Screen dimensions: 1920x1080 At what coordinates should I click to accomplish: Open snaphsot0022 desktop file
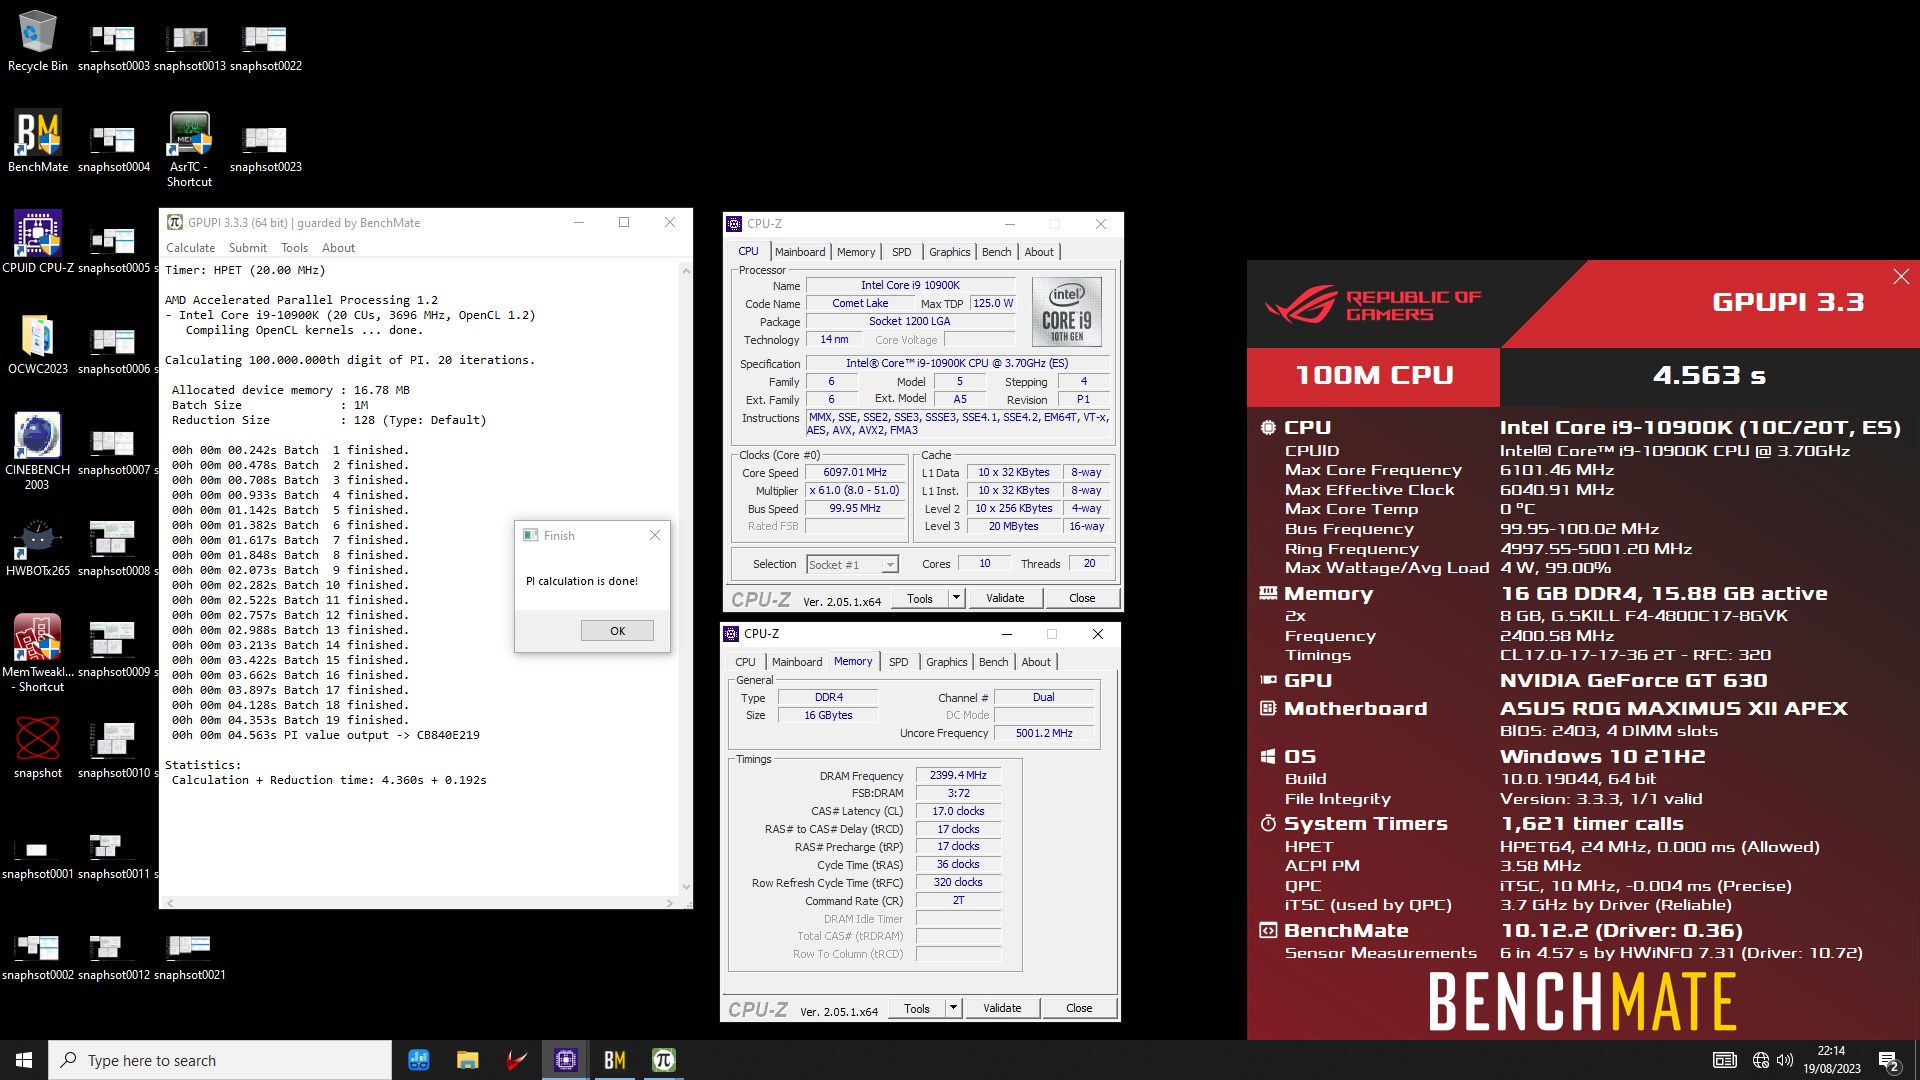[265, 48]
